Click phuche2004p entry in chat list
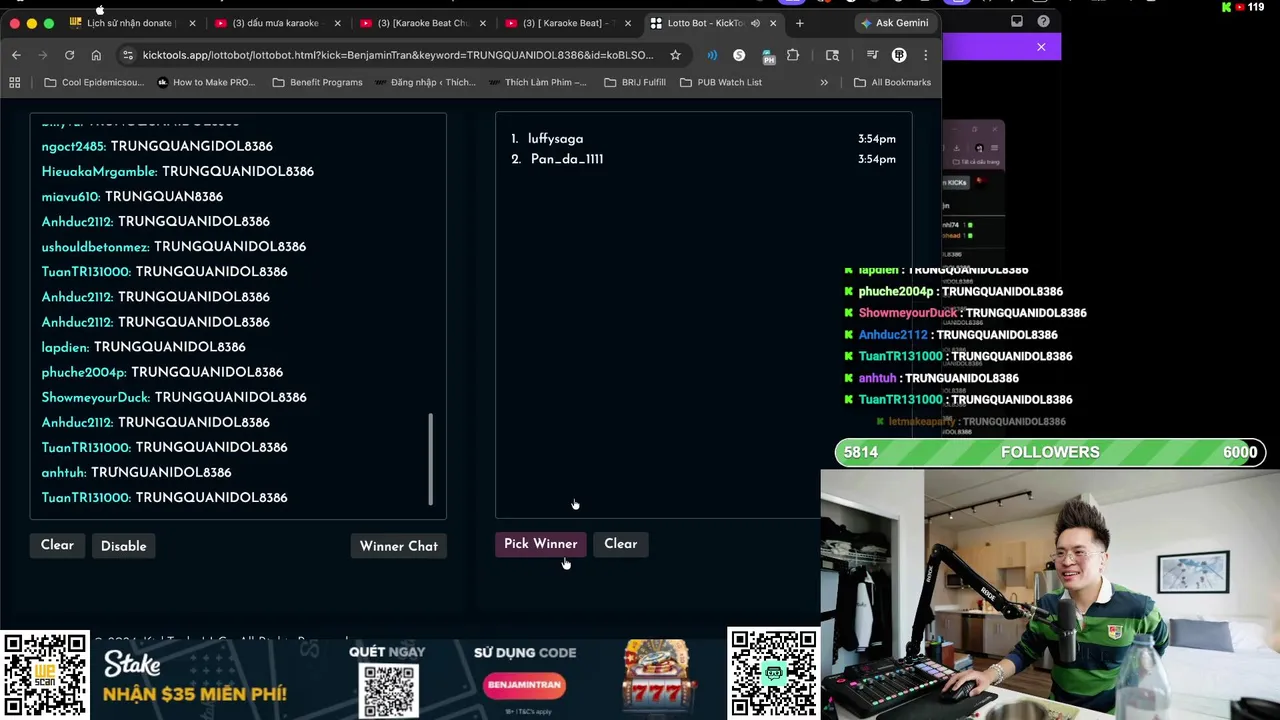Image resolution: width=1280 pixels, height=720 pixels. [162, 372]
